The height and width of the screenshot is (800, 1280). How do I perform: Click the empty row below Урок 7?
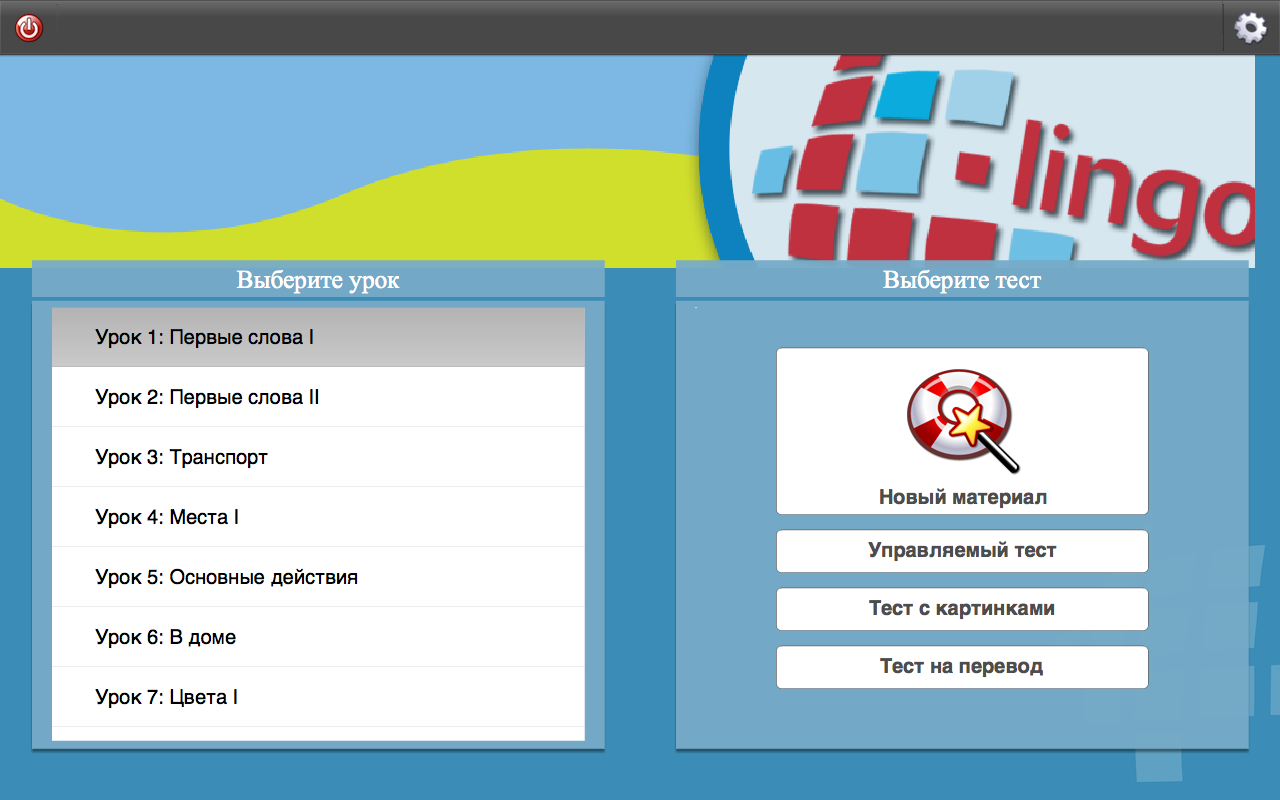(x=318, y=734)
